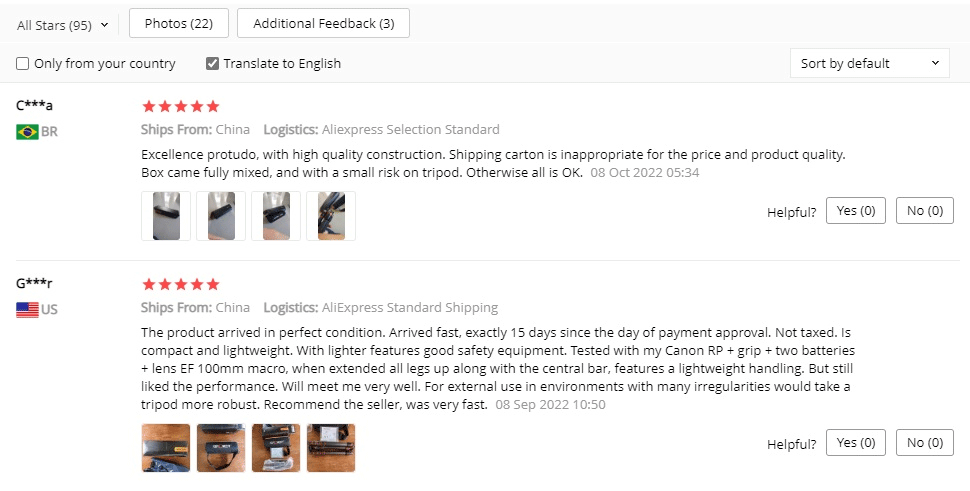Click the Brazil flag icon
970x491 pixels.
27,131
